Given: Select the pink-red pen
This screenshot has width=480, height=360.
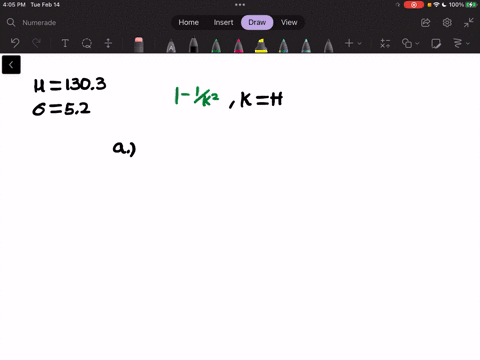Looking at the screenshot, I should tap(238, 46).
